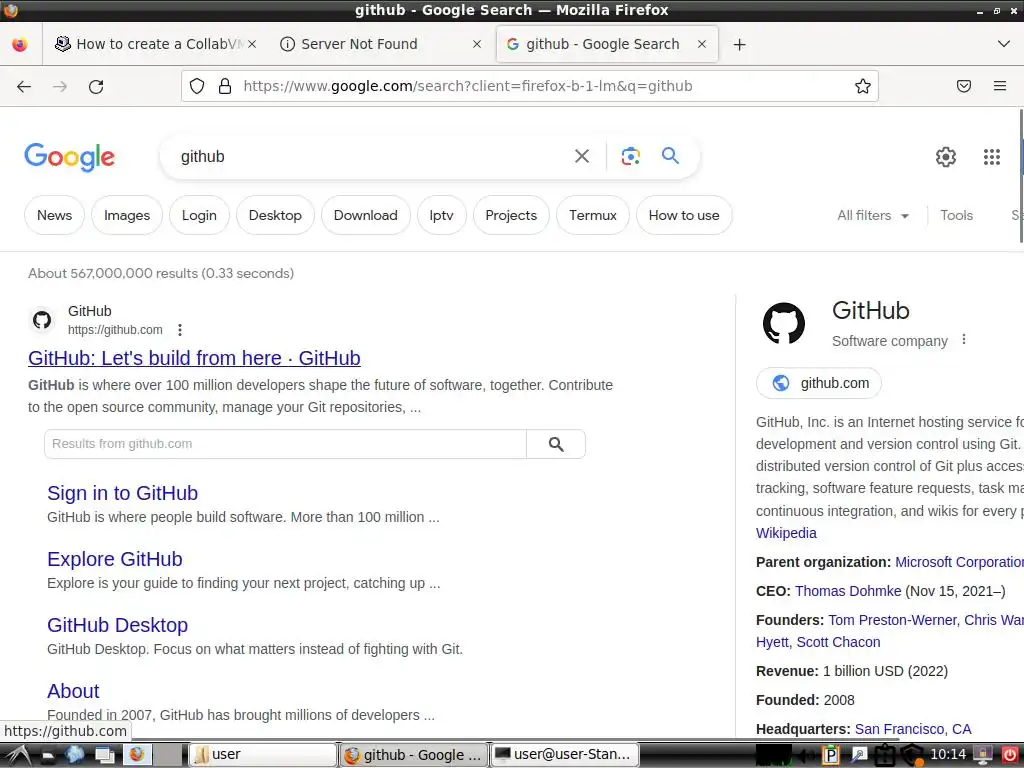Open the three-dot menu beside github.com URL
Viewport: 1024px width, 768px height.
(x=180, y=330)
